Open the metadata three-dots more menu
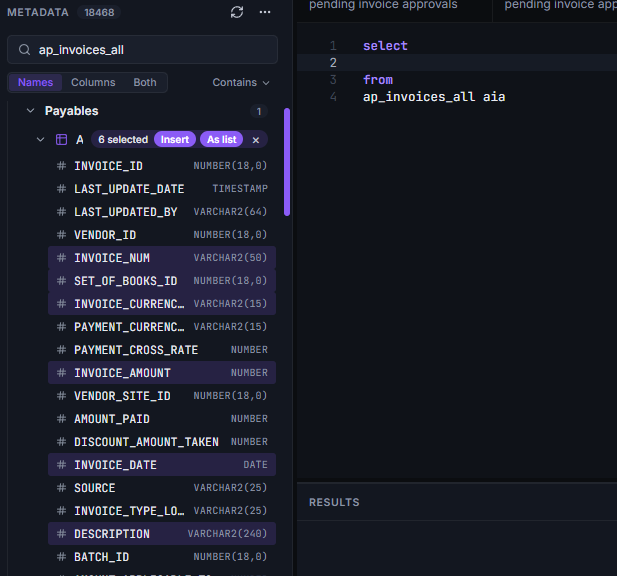The width and height of the screenshot is (617, 576). pos(265,12)
